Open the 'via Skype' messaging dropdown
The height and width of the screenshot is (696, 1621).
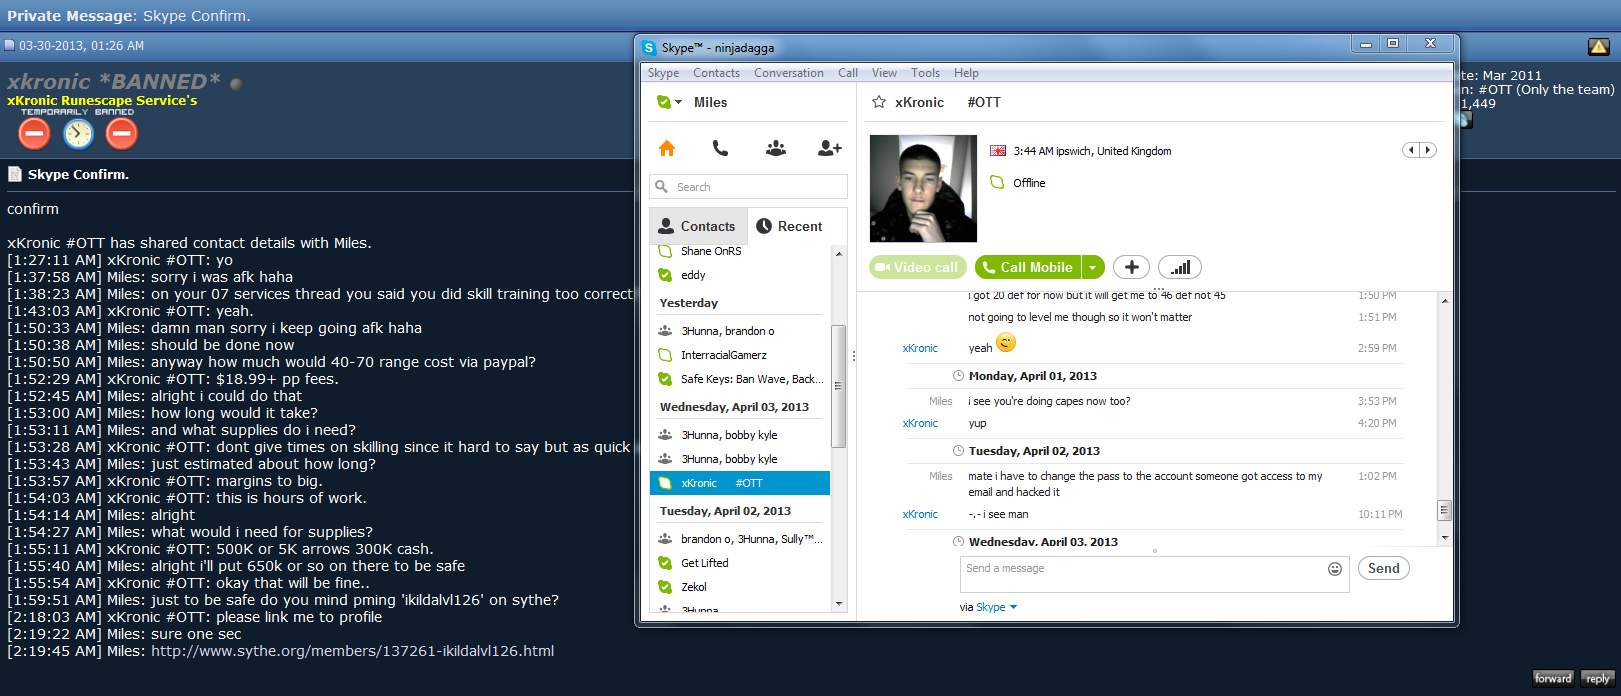point(988,607)
